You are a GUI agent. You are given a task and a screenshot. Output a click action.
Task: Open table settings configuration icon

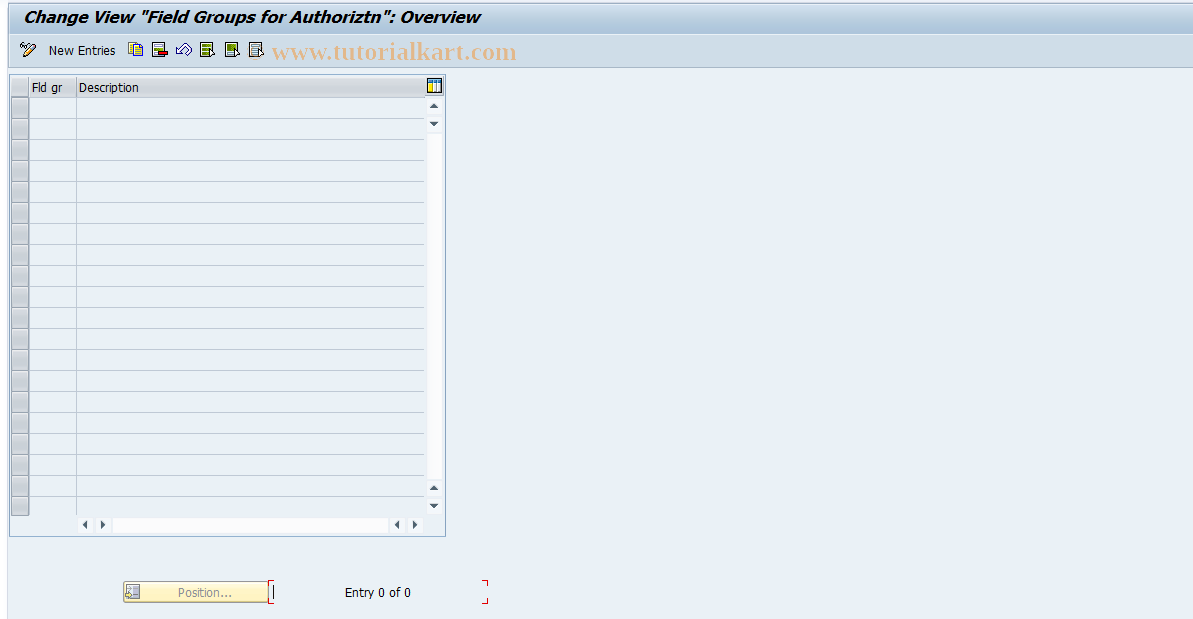[x=434, y=86]
